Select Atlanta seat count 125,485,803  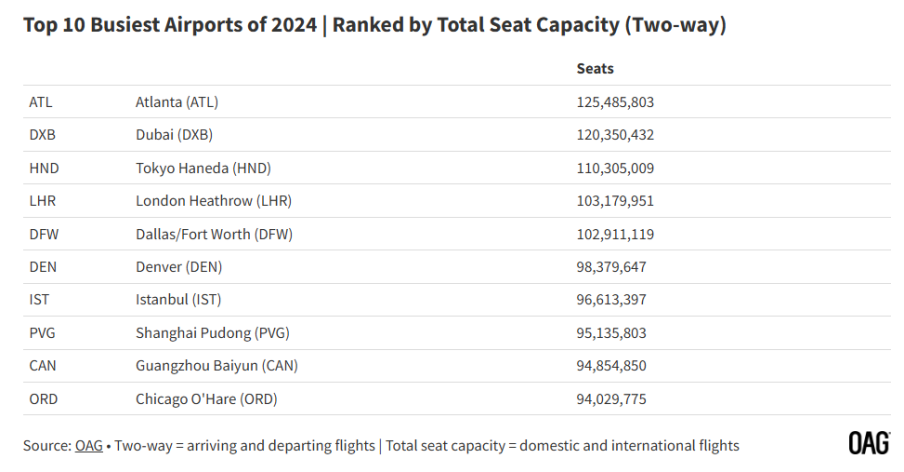point(615,102)
